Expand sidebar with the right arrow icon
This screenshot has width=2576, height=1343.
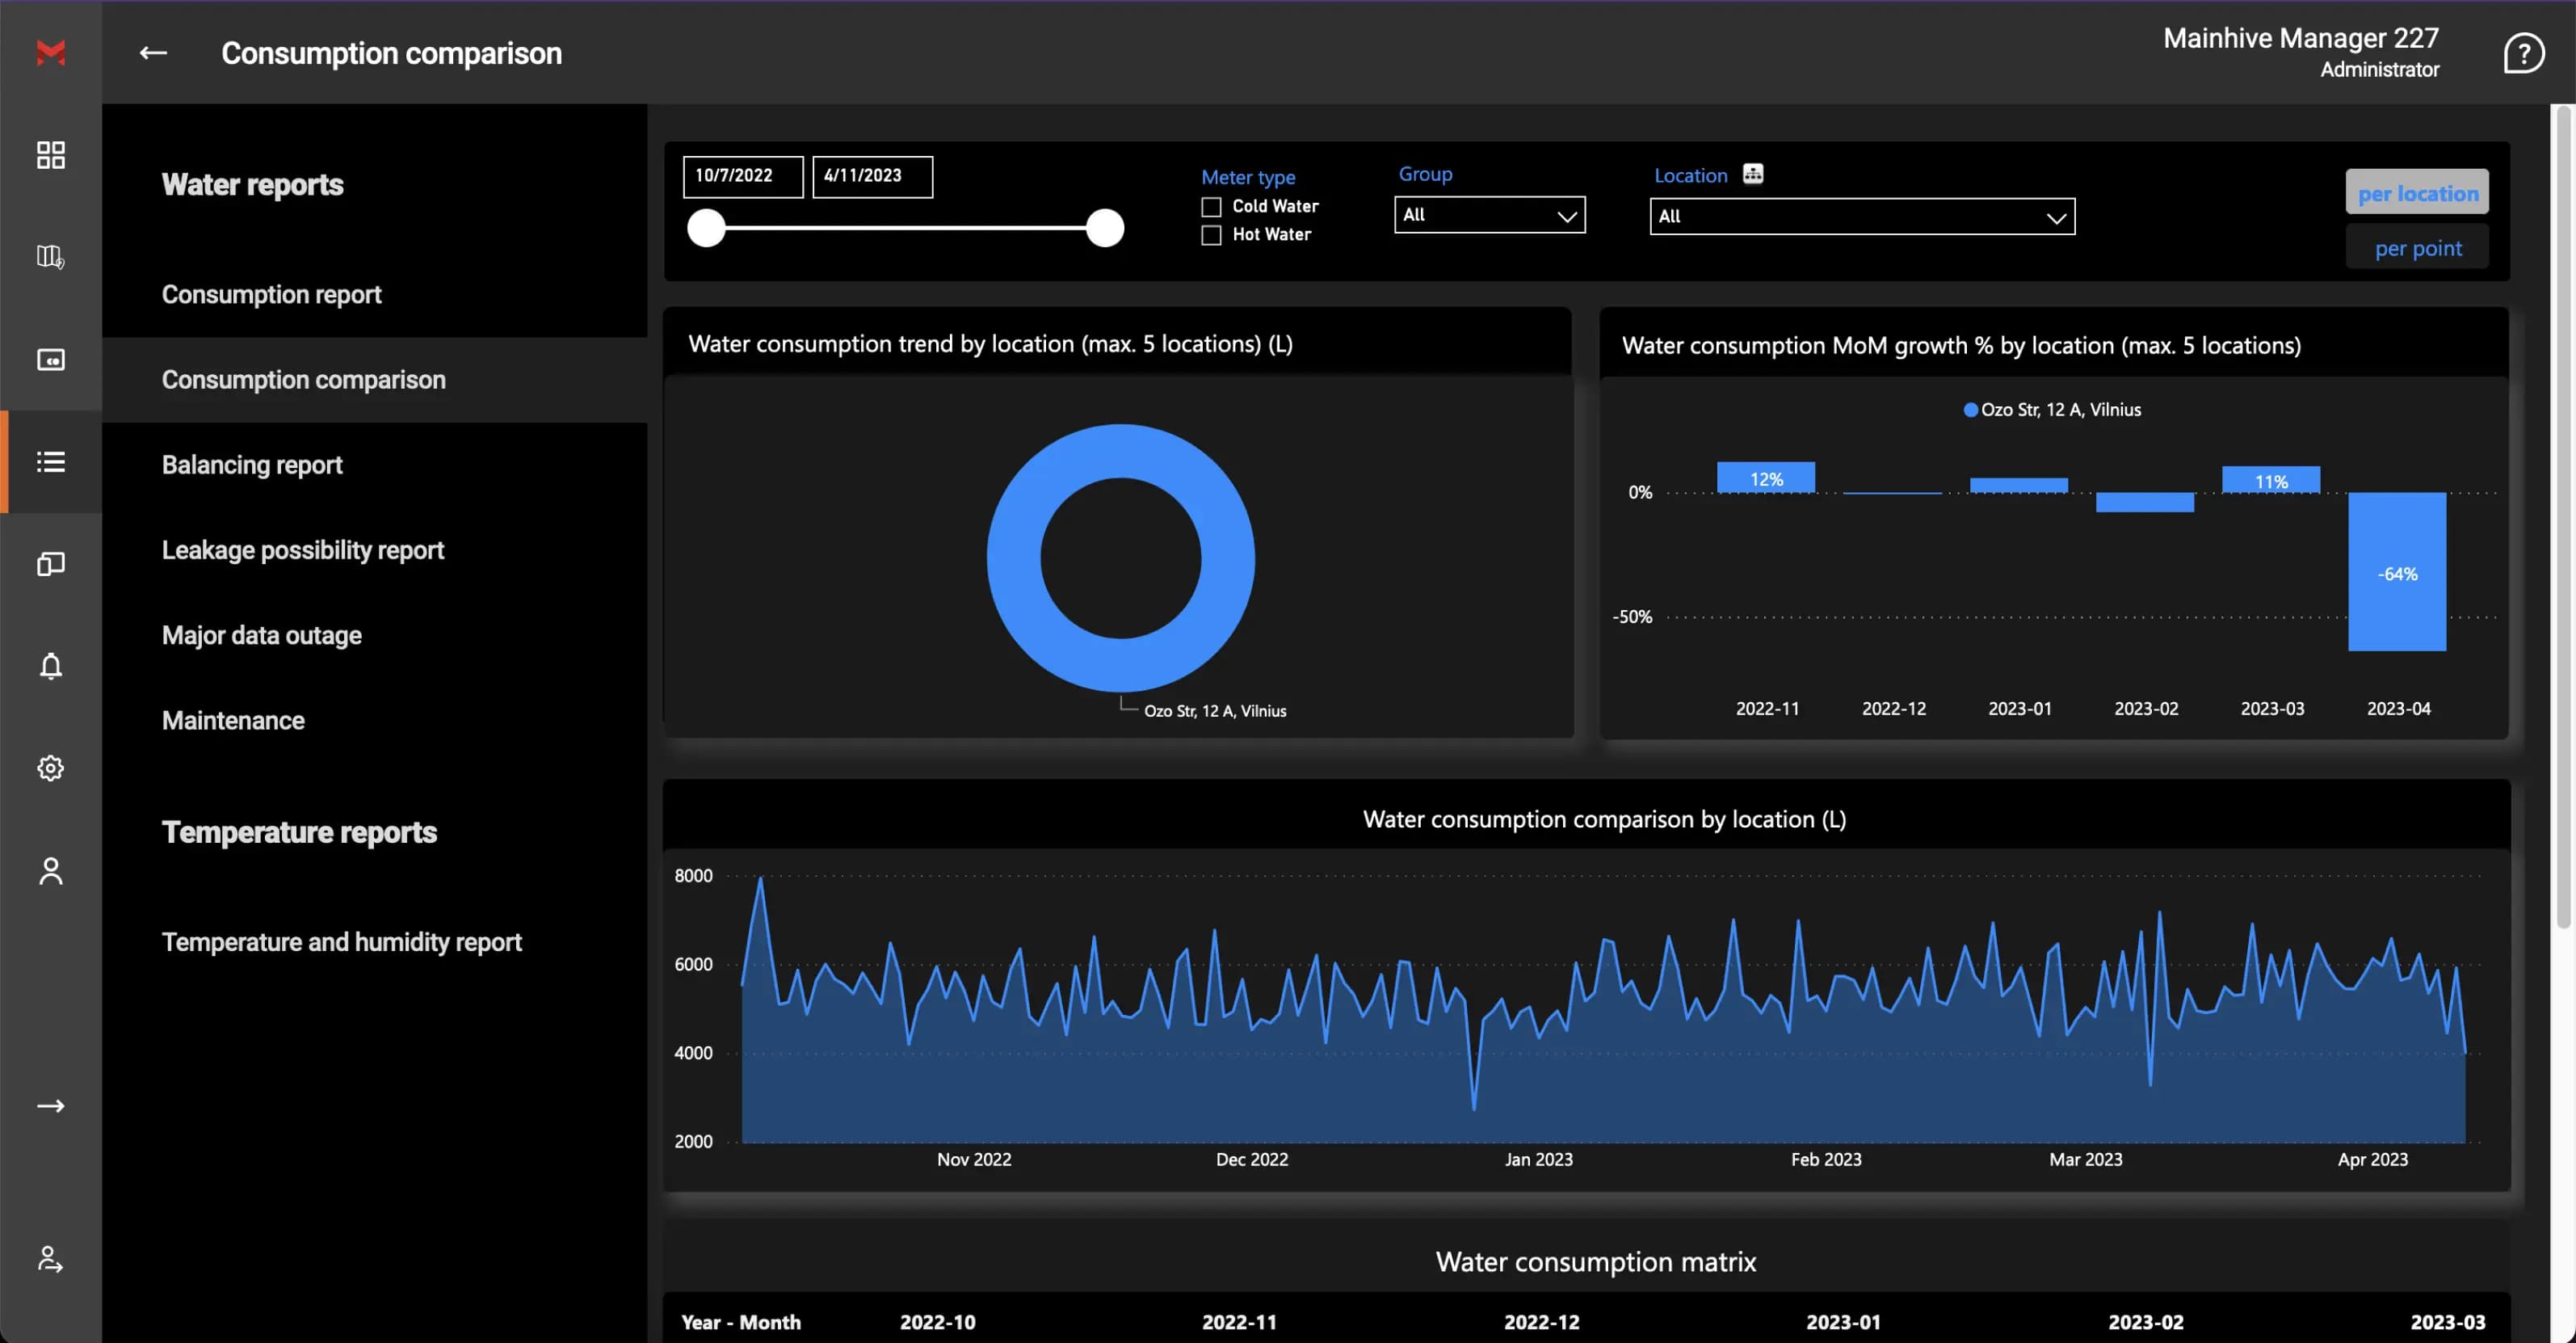tap(50, 1106)
